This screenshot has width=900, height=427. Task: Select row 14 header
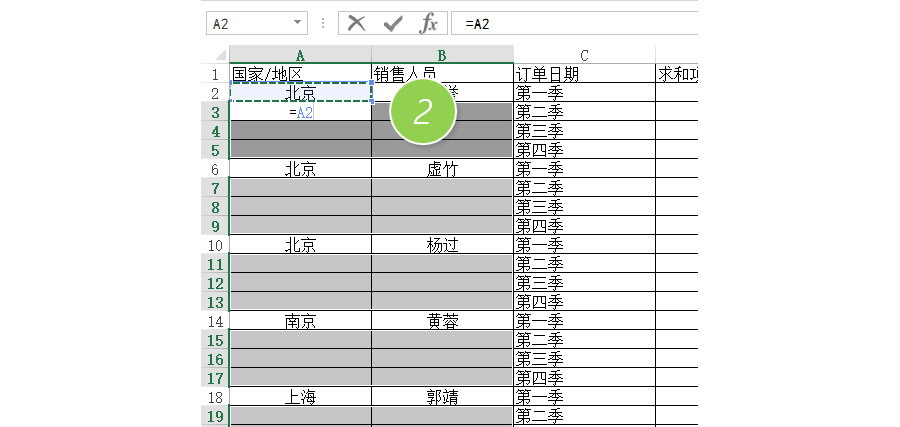coord(215,321)
